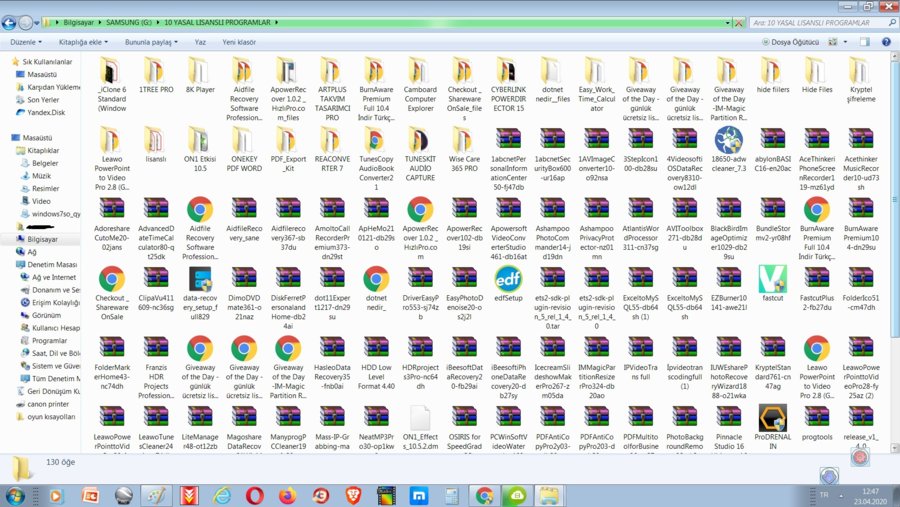Open the 18650-adwcleaner_7.3 file
Image resolution: width=900 pixels, height=507 pixels.
(x=728, y=140)
